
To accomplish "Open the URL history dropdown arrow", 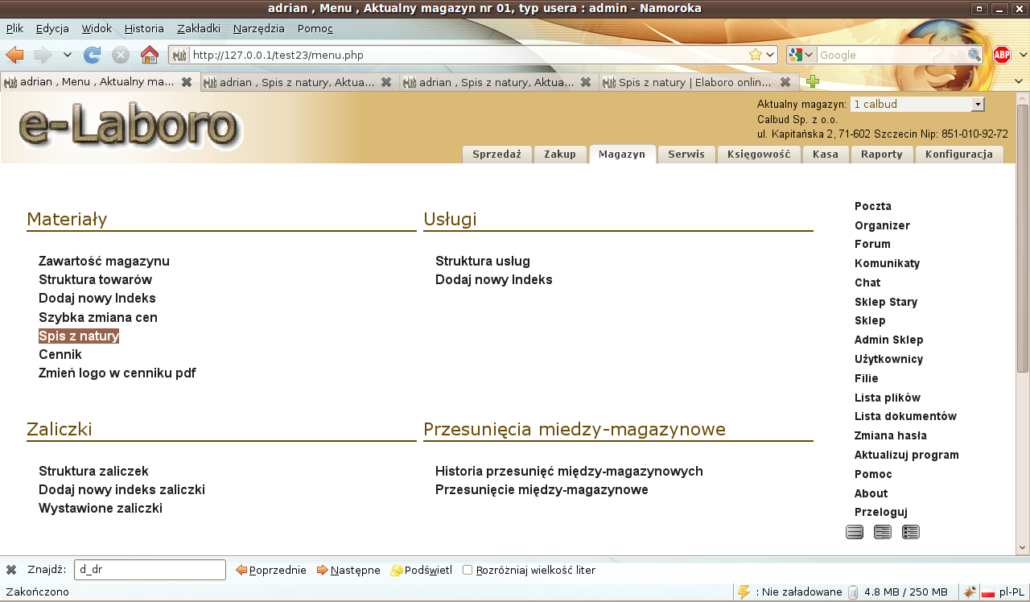I will (773, 55).
